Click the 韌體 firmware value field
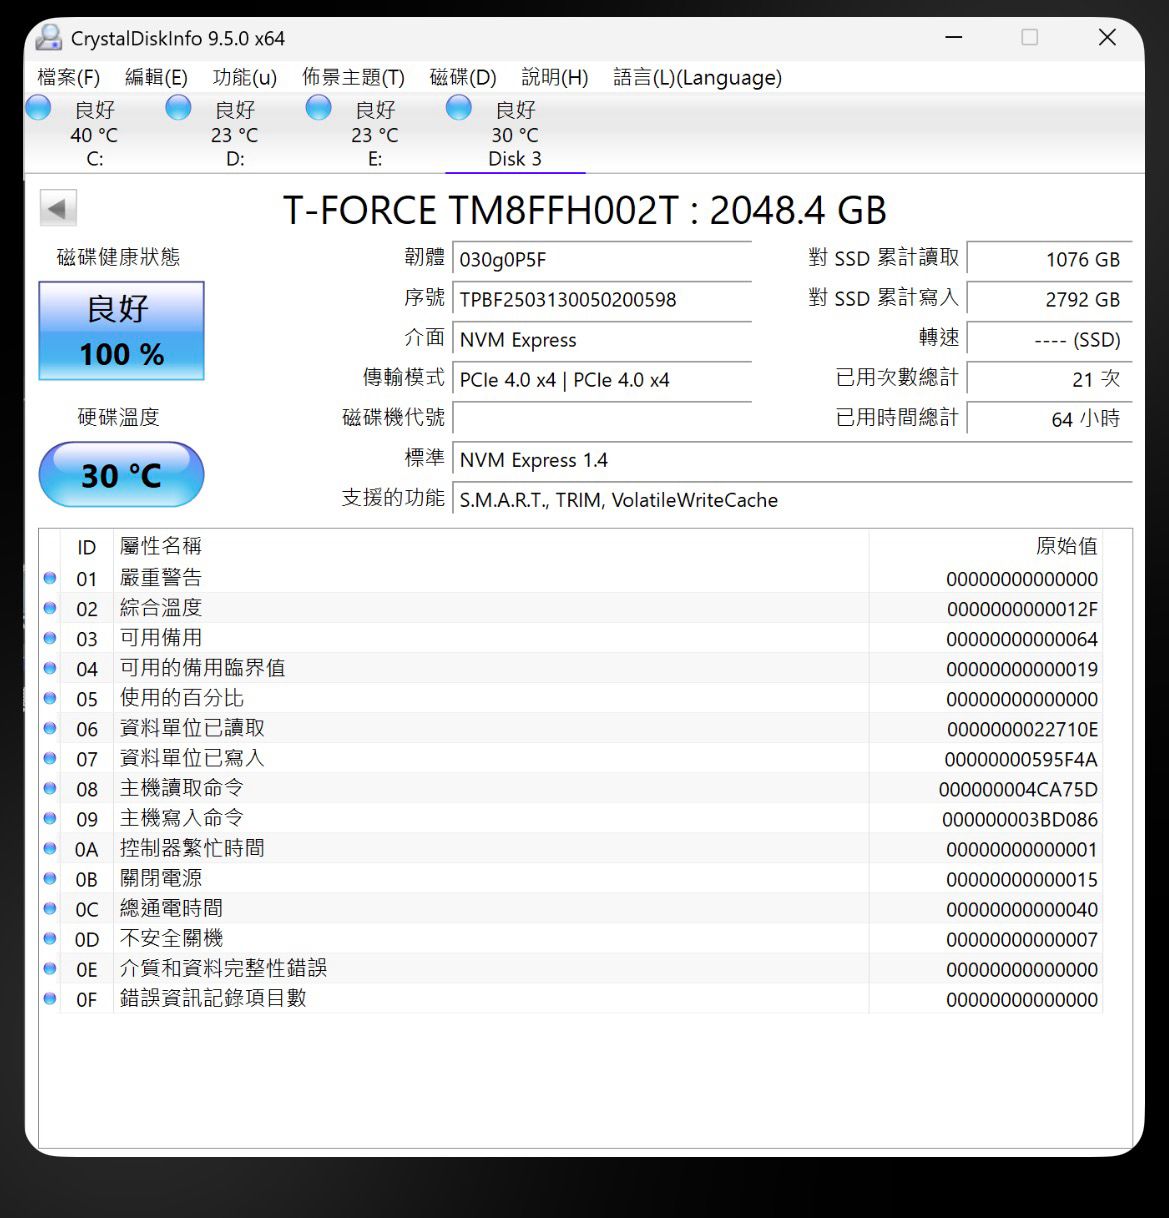1169x1218 pixels. coord(601,260)
